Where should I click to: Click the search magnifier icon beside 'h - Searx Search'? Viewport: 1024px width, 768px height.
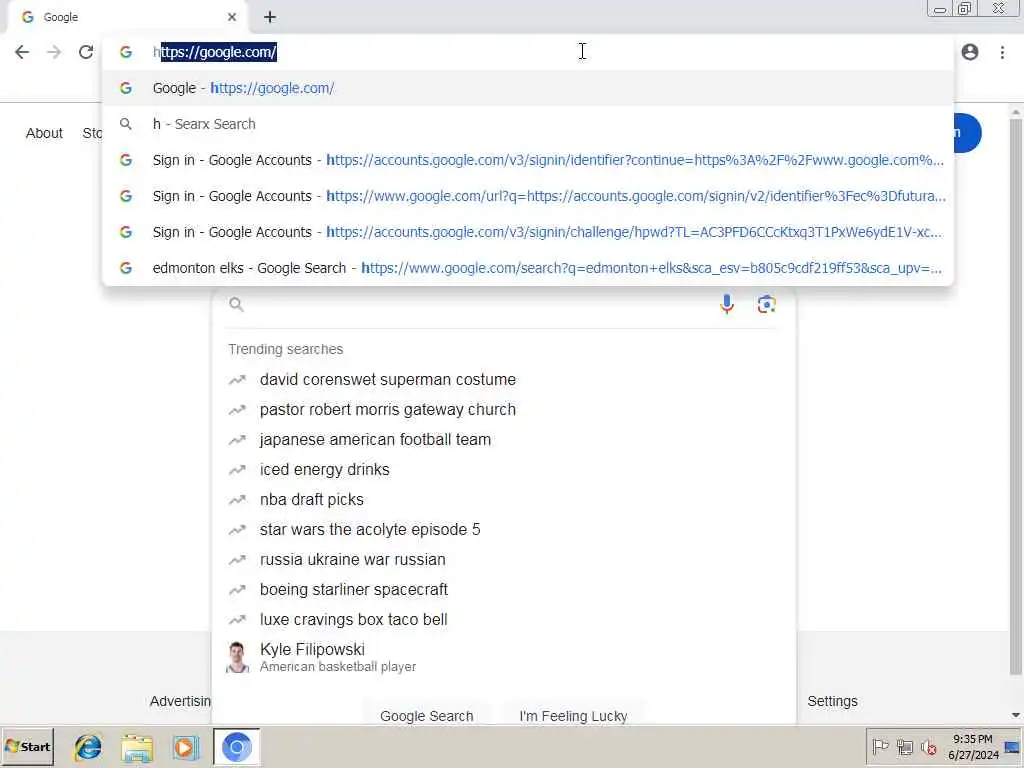coord(126,124)
